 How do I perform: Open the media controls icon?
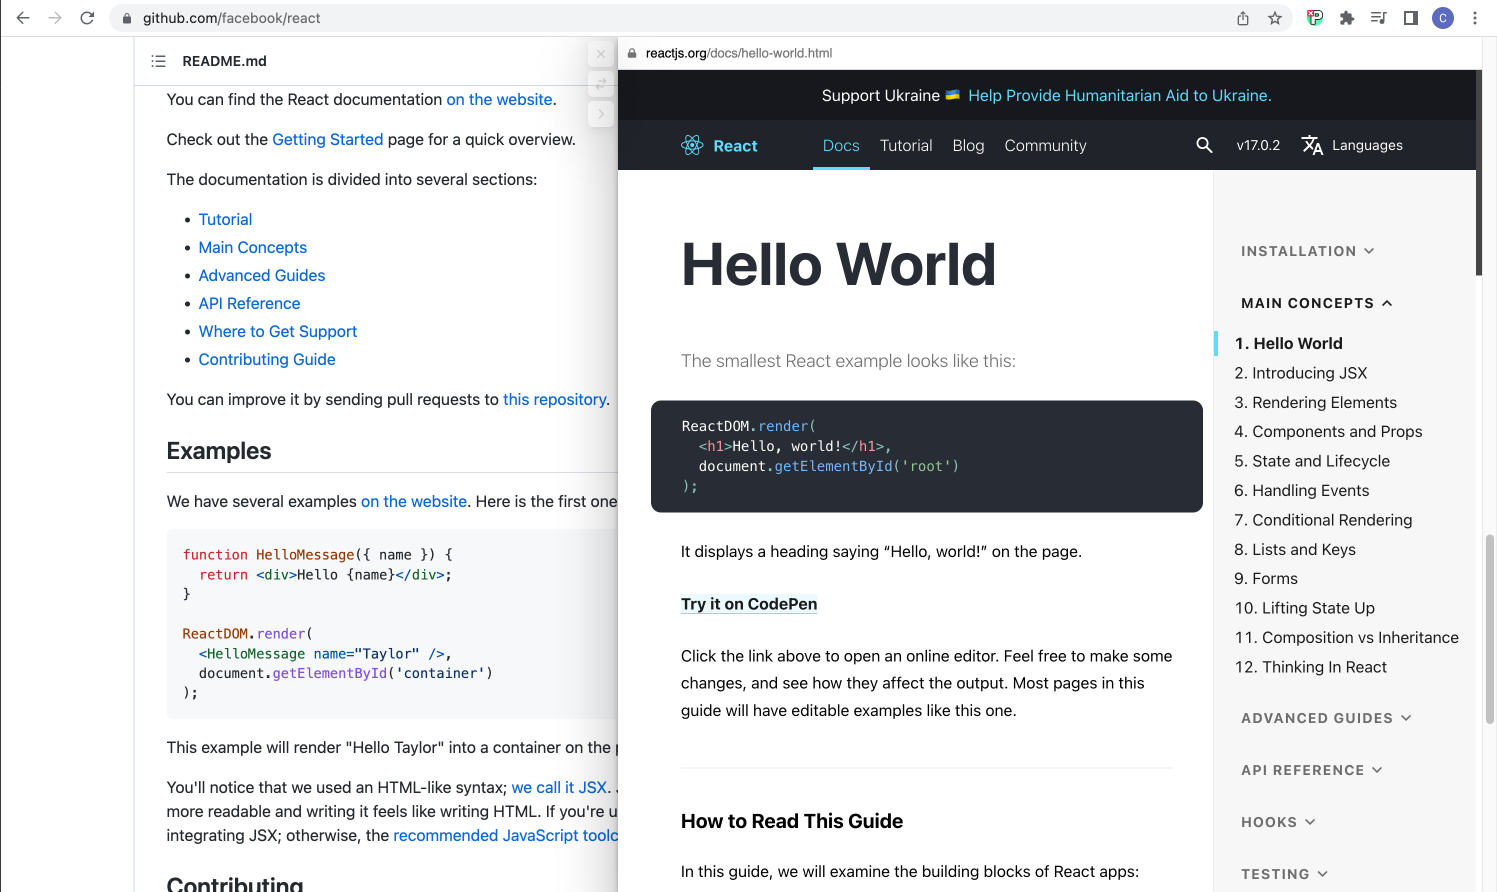click(1379, 18)
